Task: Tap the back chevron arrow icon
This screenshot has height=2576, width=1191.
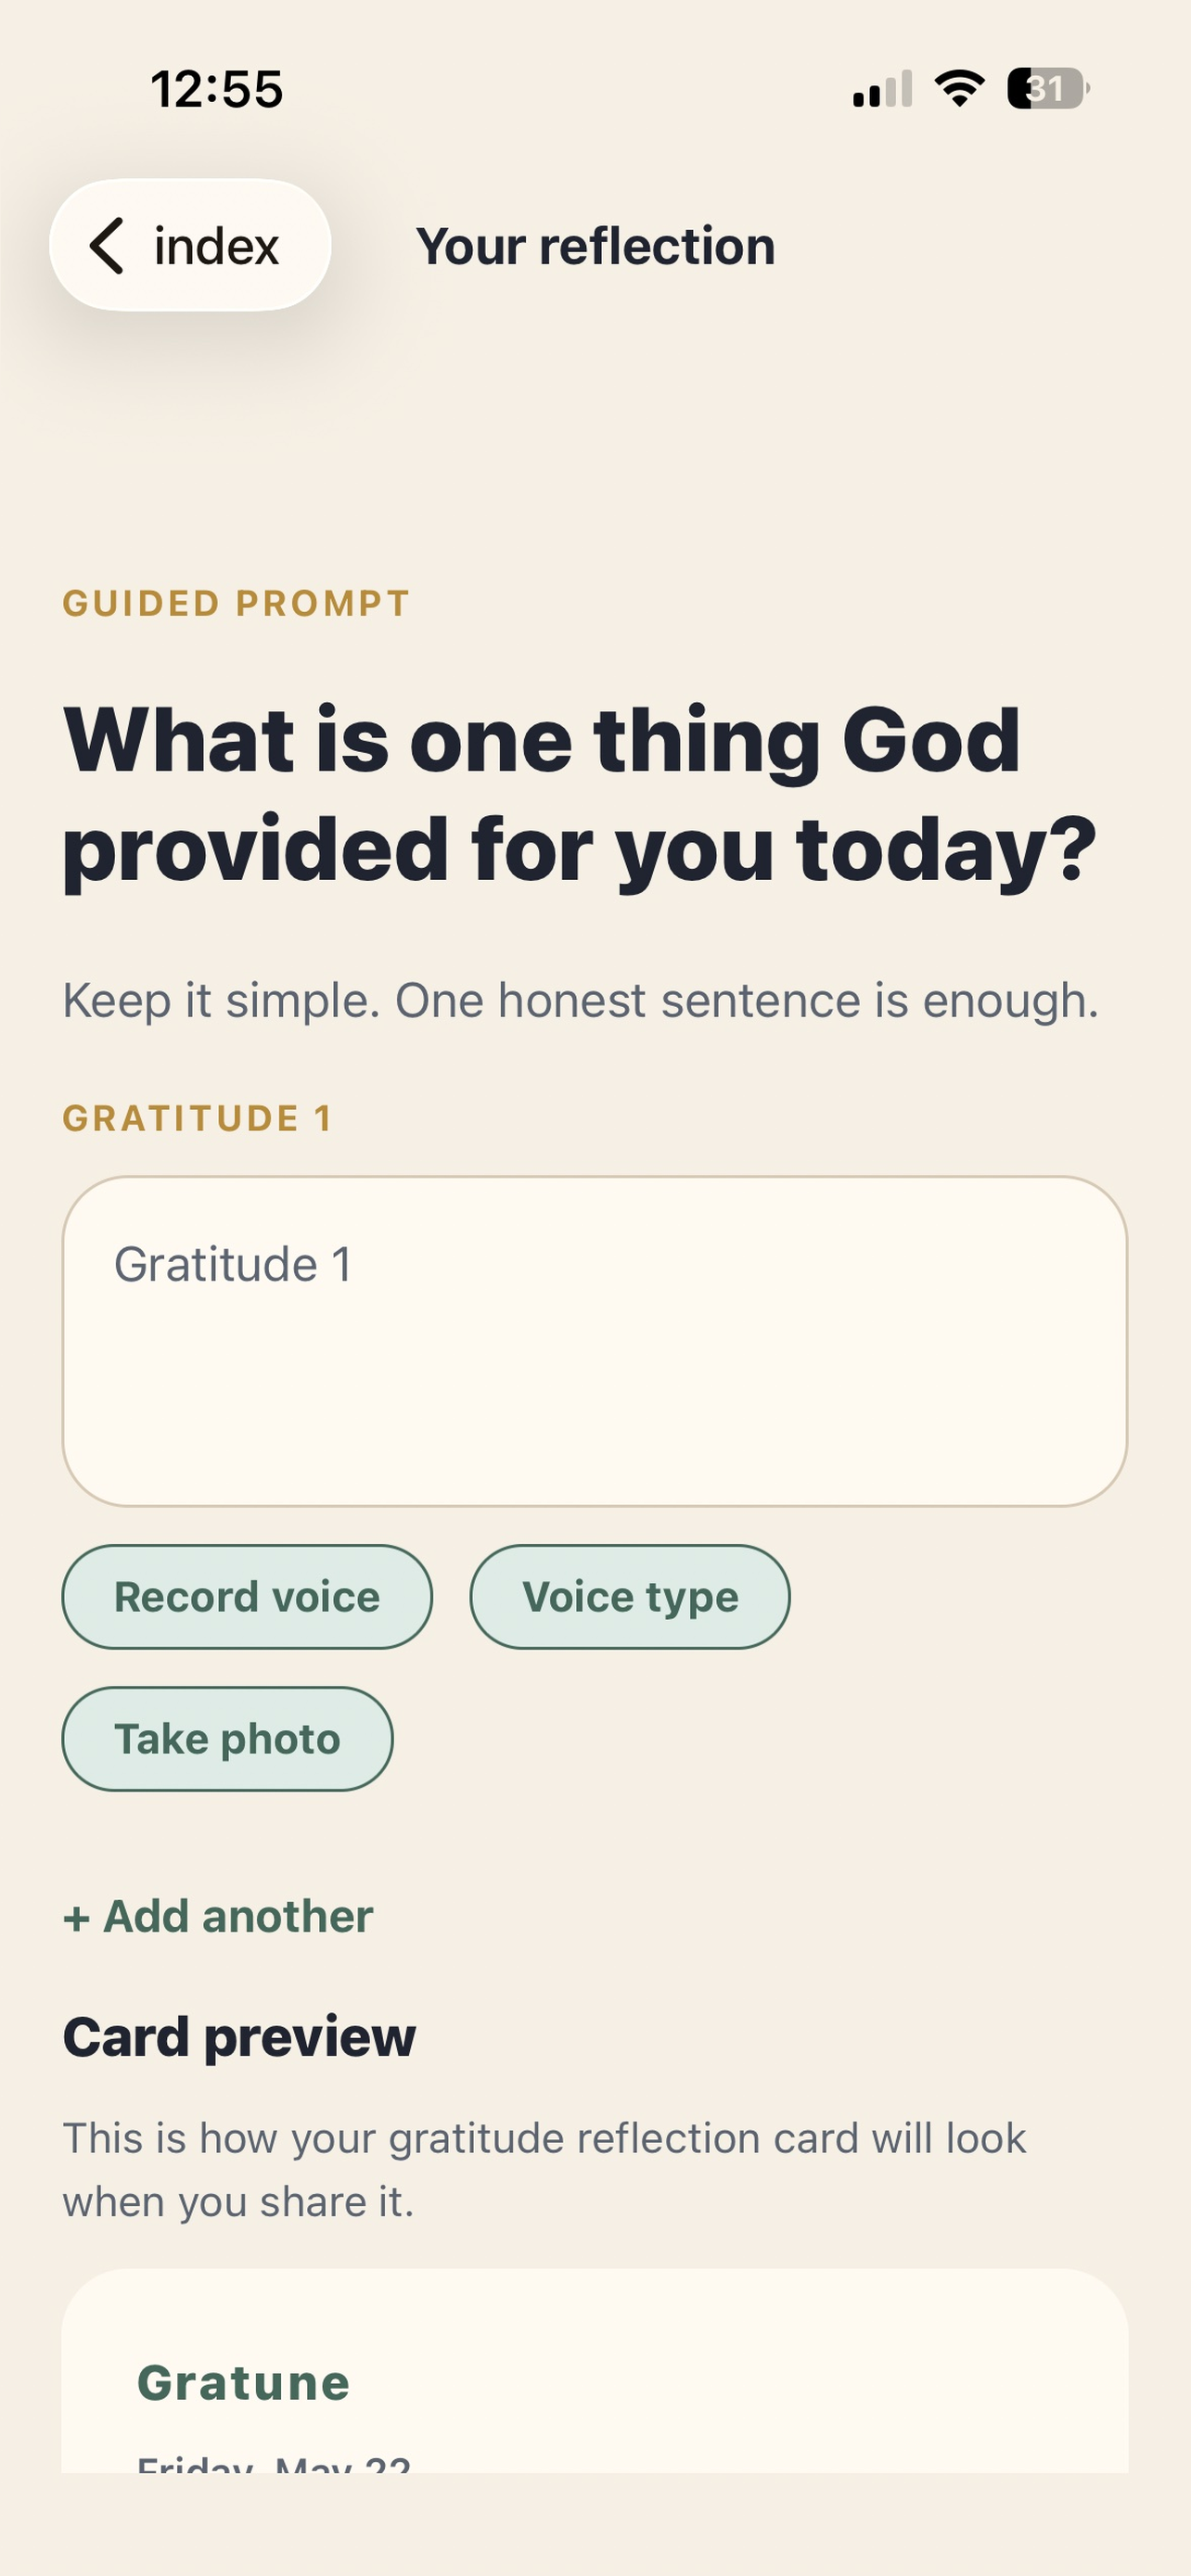Action: (107, 246)
